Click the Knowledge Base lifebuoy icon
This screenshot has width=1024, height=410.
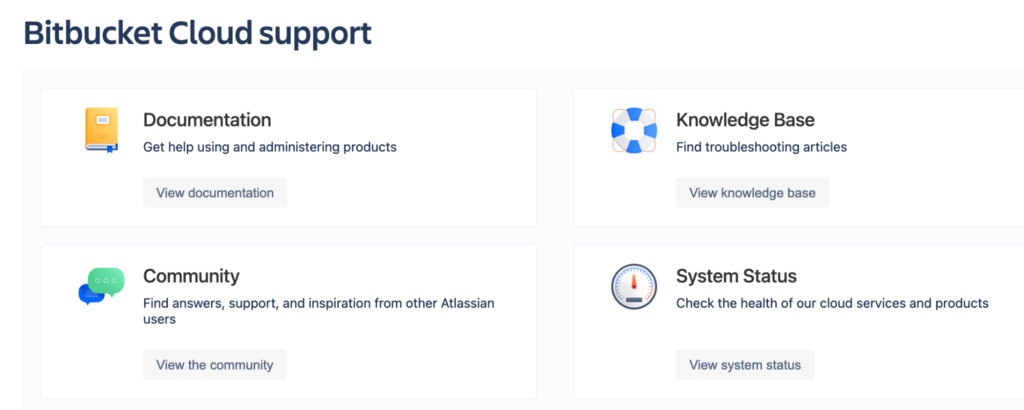pos(633,131)
